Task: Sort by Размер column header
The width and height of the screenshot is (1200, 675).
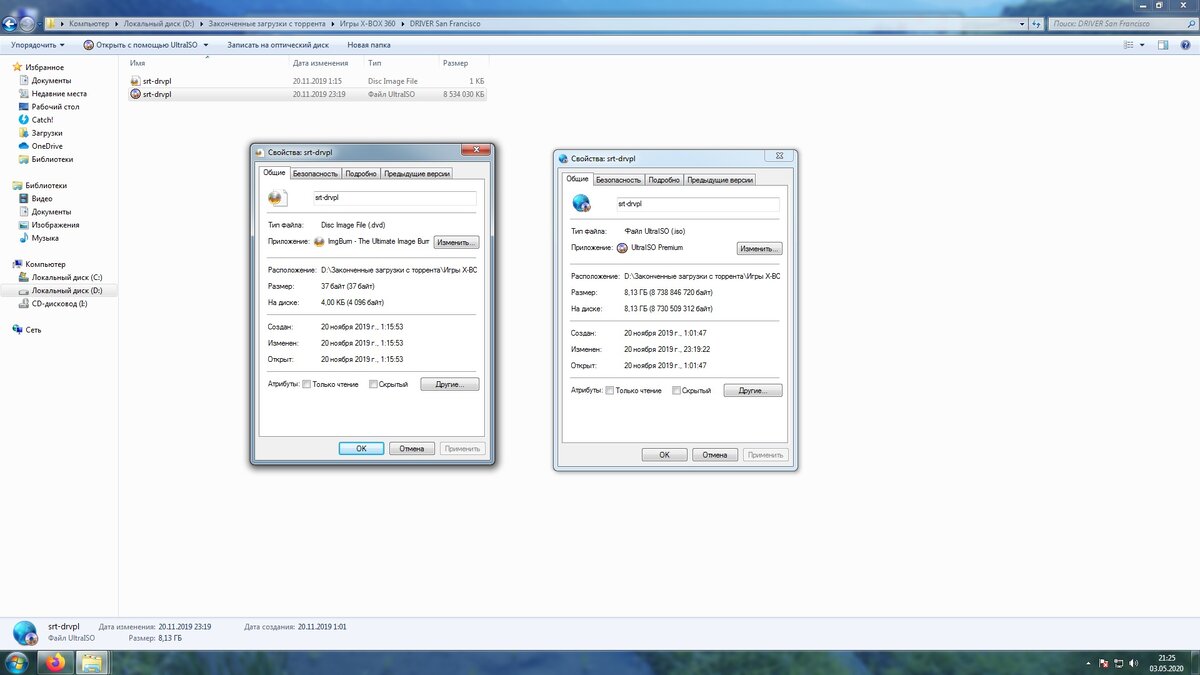Action: click(456, 63)
